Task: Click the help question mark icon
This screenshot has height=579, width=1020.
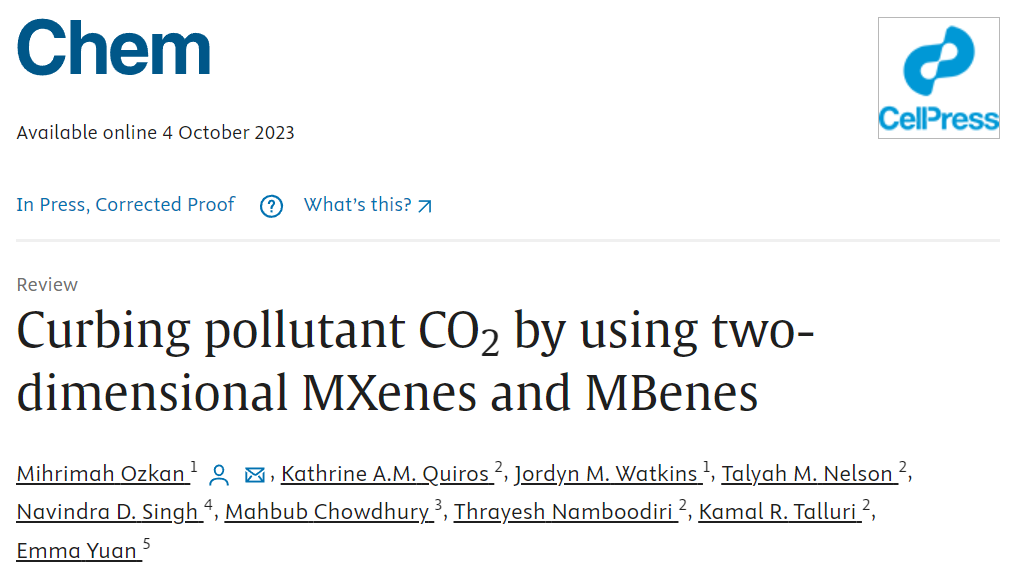Action: tap(271, 206)
